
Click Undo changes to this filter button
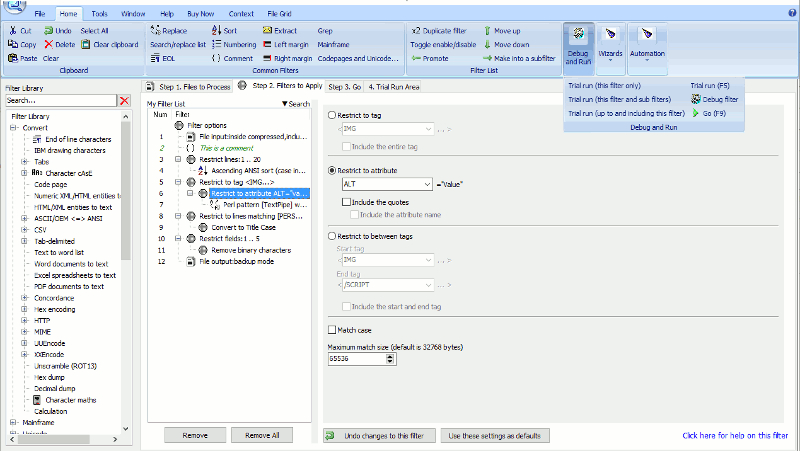coord(380,436)
